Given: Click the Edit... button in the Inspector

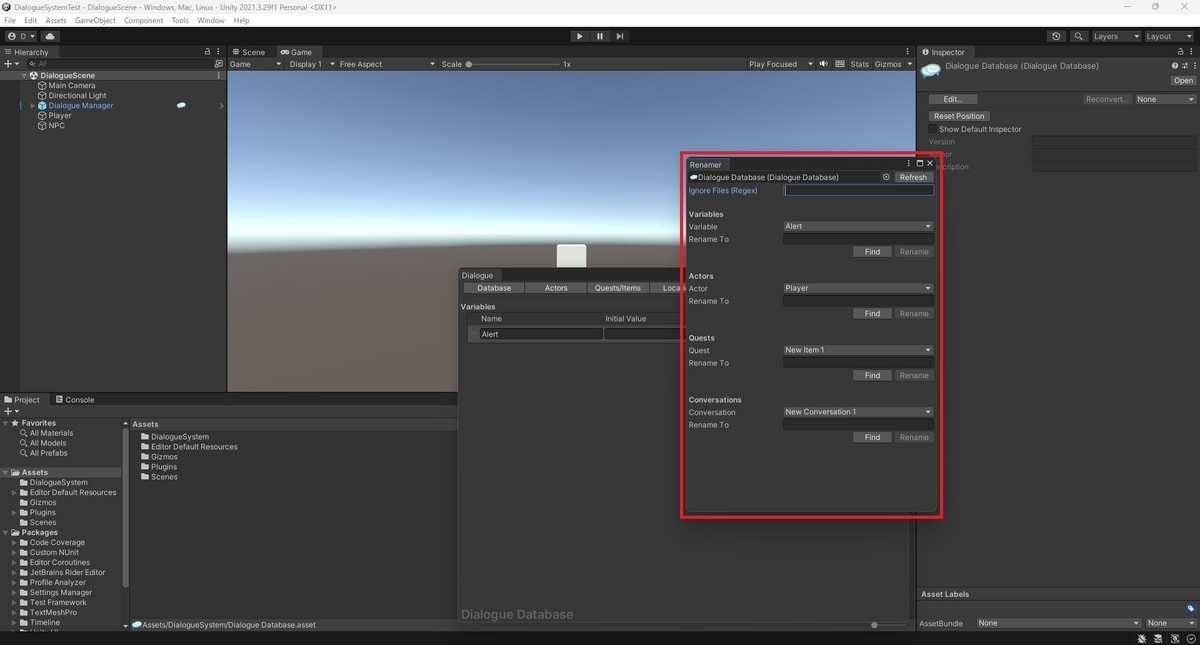Looking at the screenshot, I should pos(953,99).
